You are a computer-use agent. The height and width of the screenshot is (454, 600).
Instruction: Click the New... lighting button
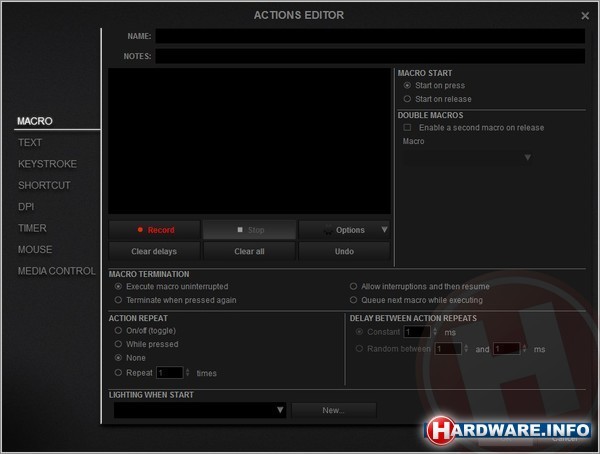[x=333, y=410]
